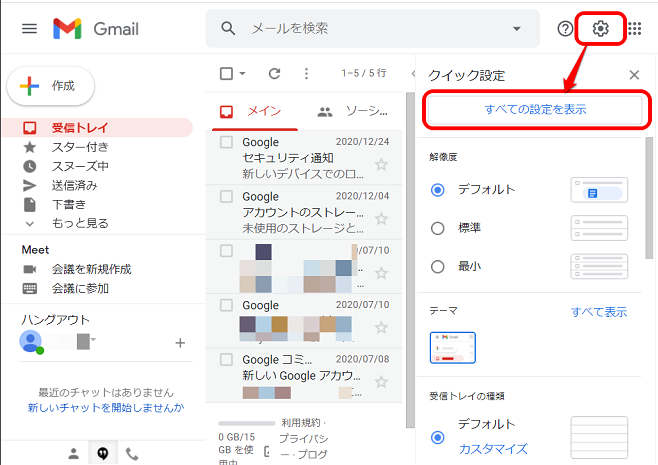Screen dimensions: 658x465
Task: Check the アカウントのストレージ email checkbox
Action: 226,196
